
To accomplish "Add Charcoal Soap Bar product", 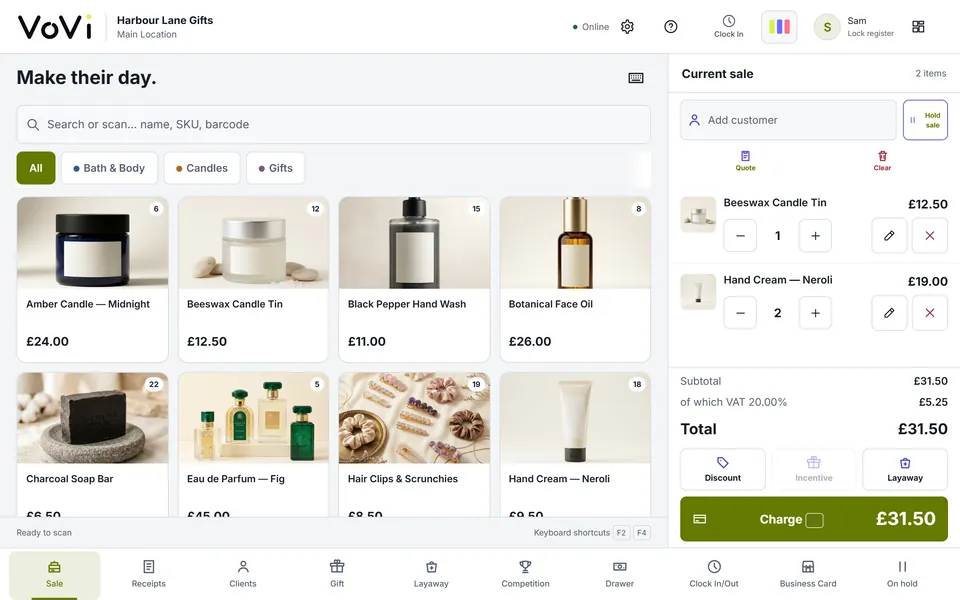I will [92, 444].
